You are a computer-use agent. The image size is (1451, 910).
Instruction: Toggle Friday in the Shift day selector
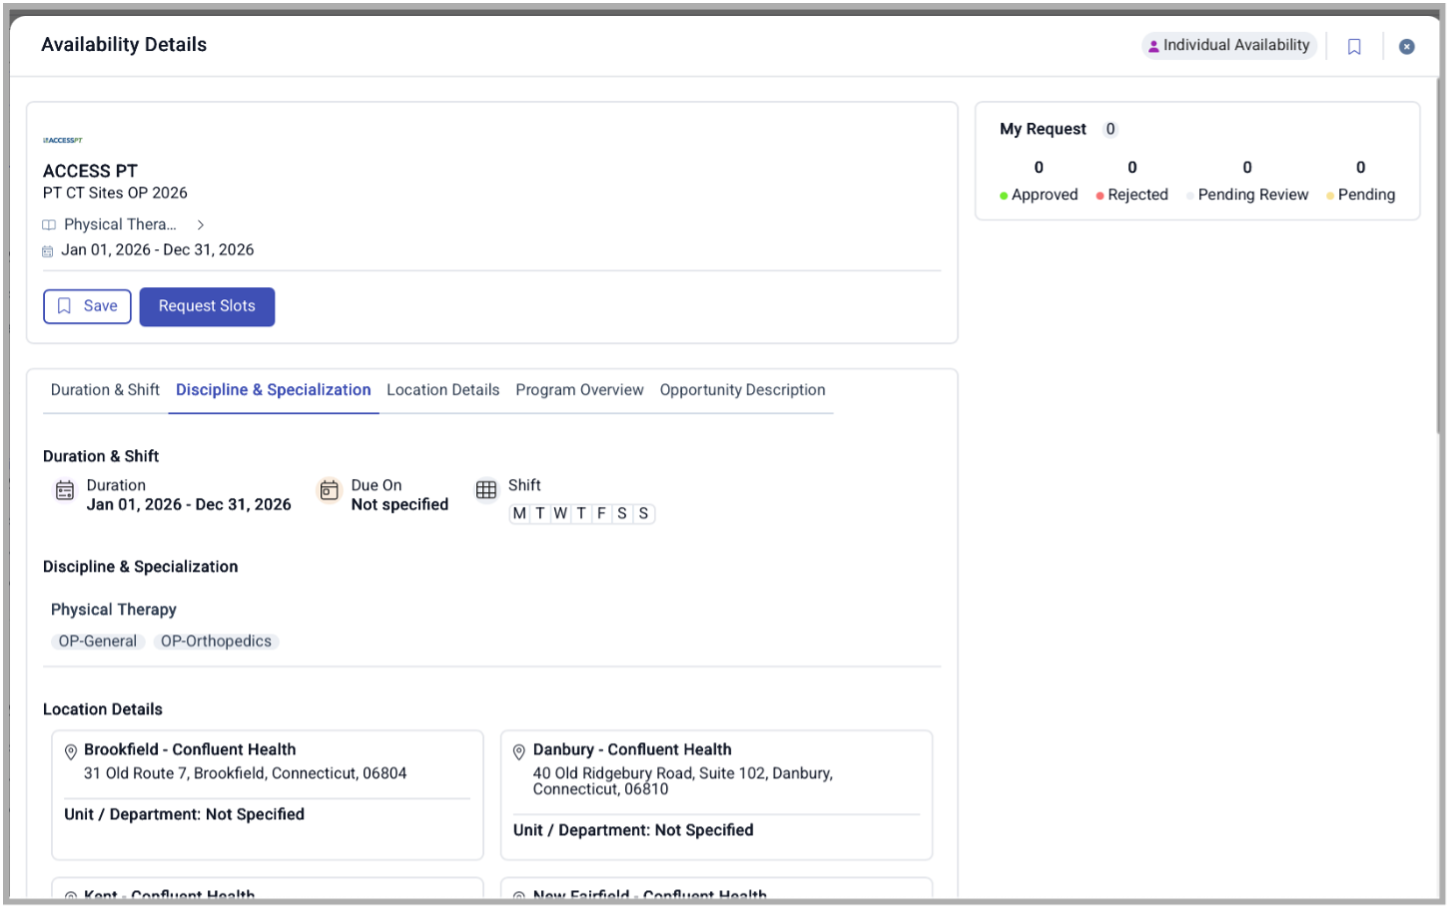coord(601,513)
